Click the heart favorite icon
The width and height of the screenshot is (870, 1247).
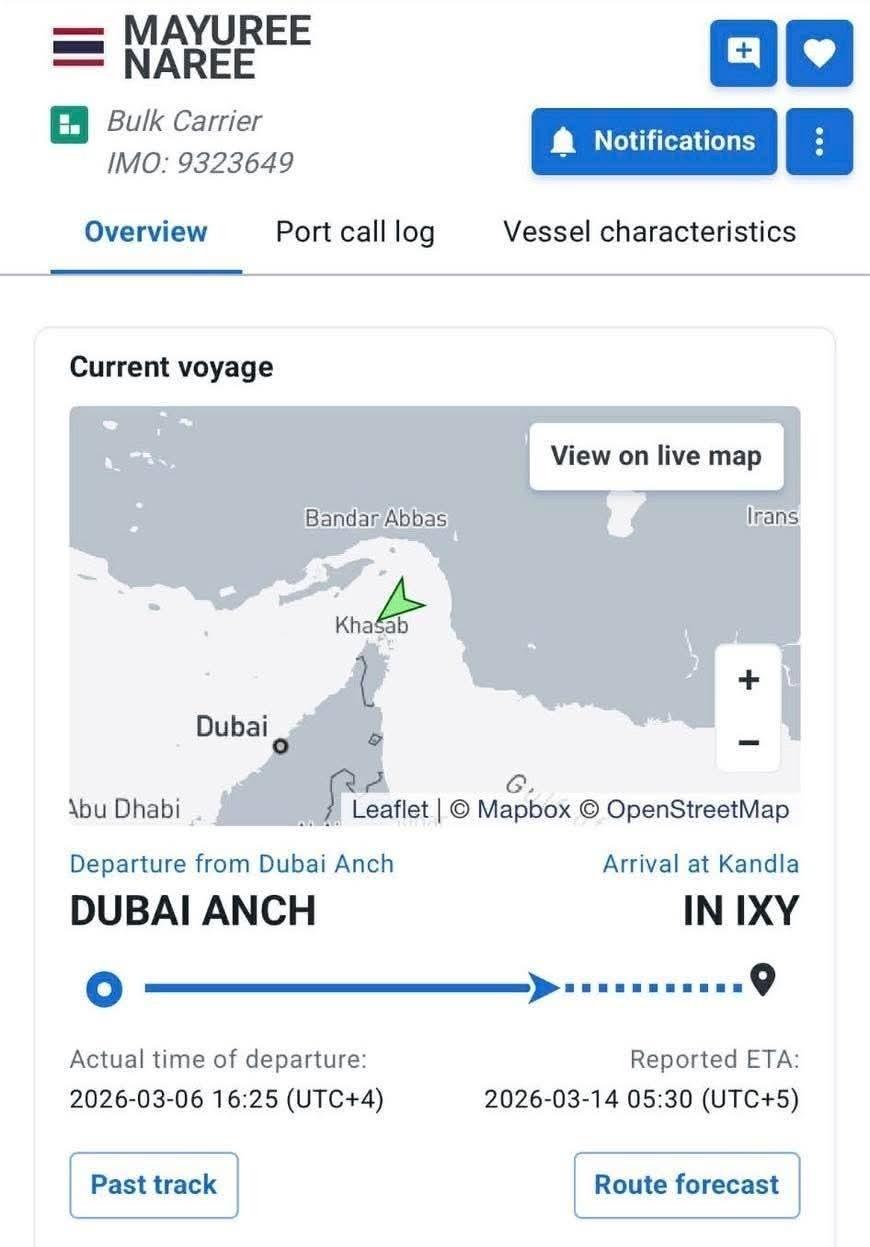pos(819,53)
